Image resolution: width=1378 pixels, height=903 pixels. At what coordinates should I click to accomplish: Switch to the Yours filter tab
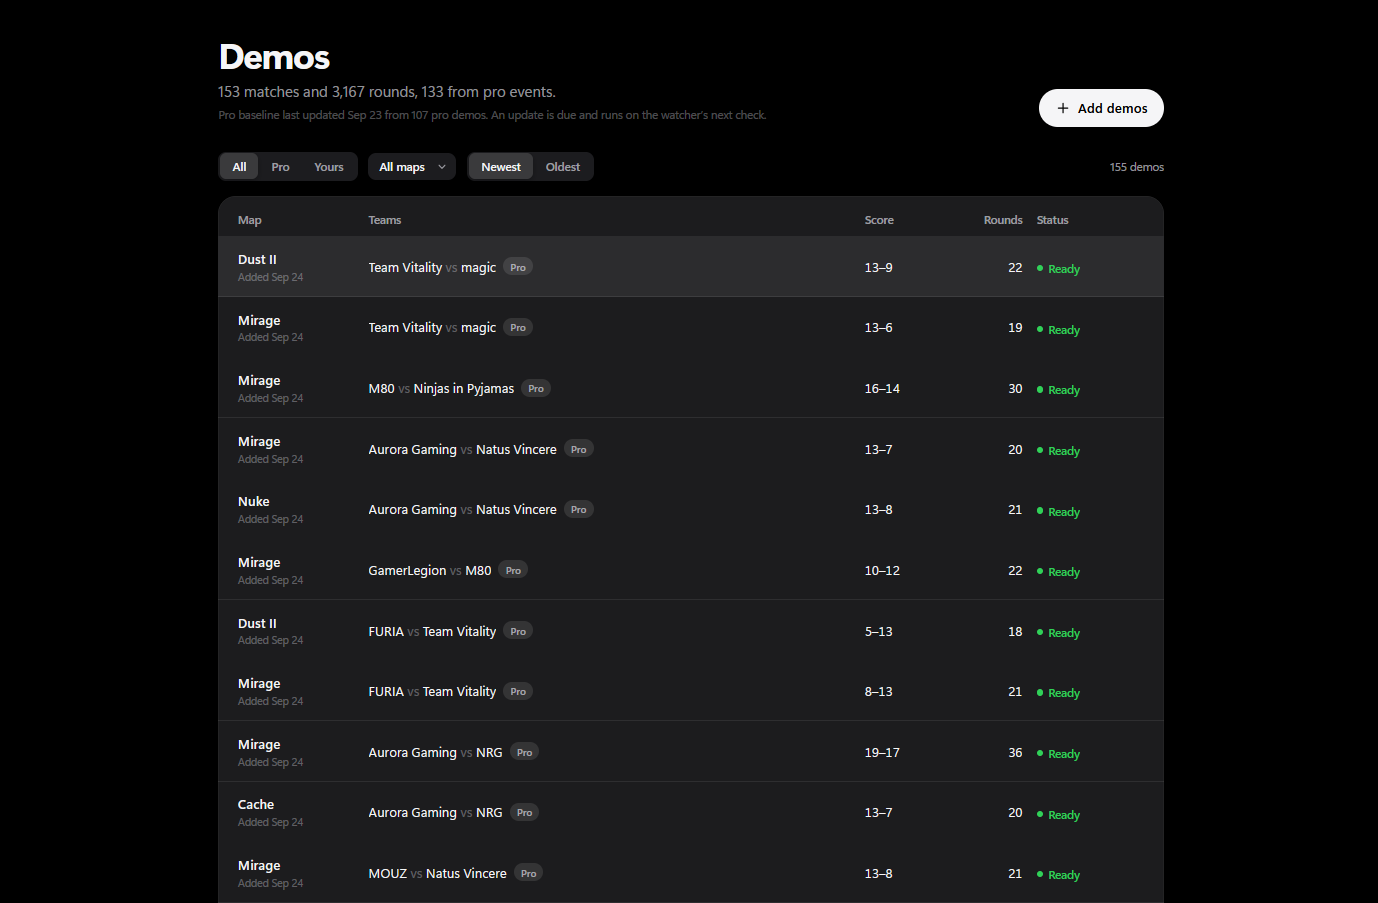tap(328, 167)
